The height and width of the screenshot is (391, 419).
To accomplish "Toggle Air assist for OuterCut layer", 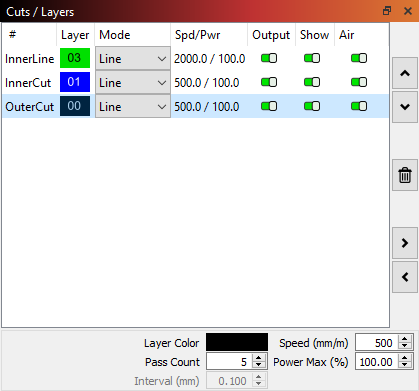I will coord(359,106).
